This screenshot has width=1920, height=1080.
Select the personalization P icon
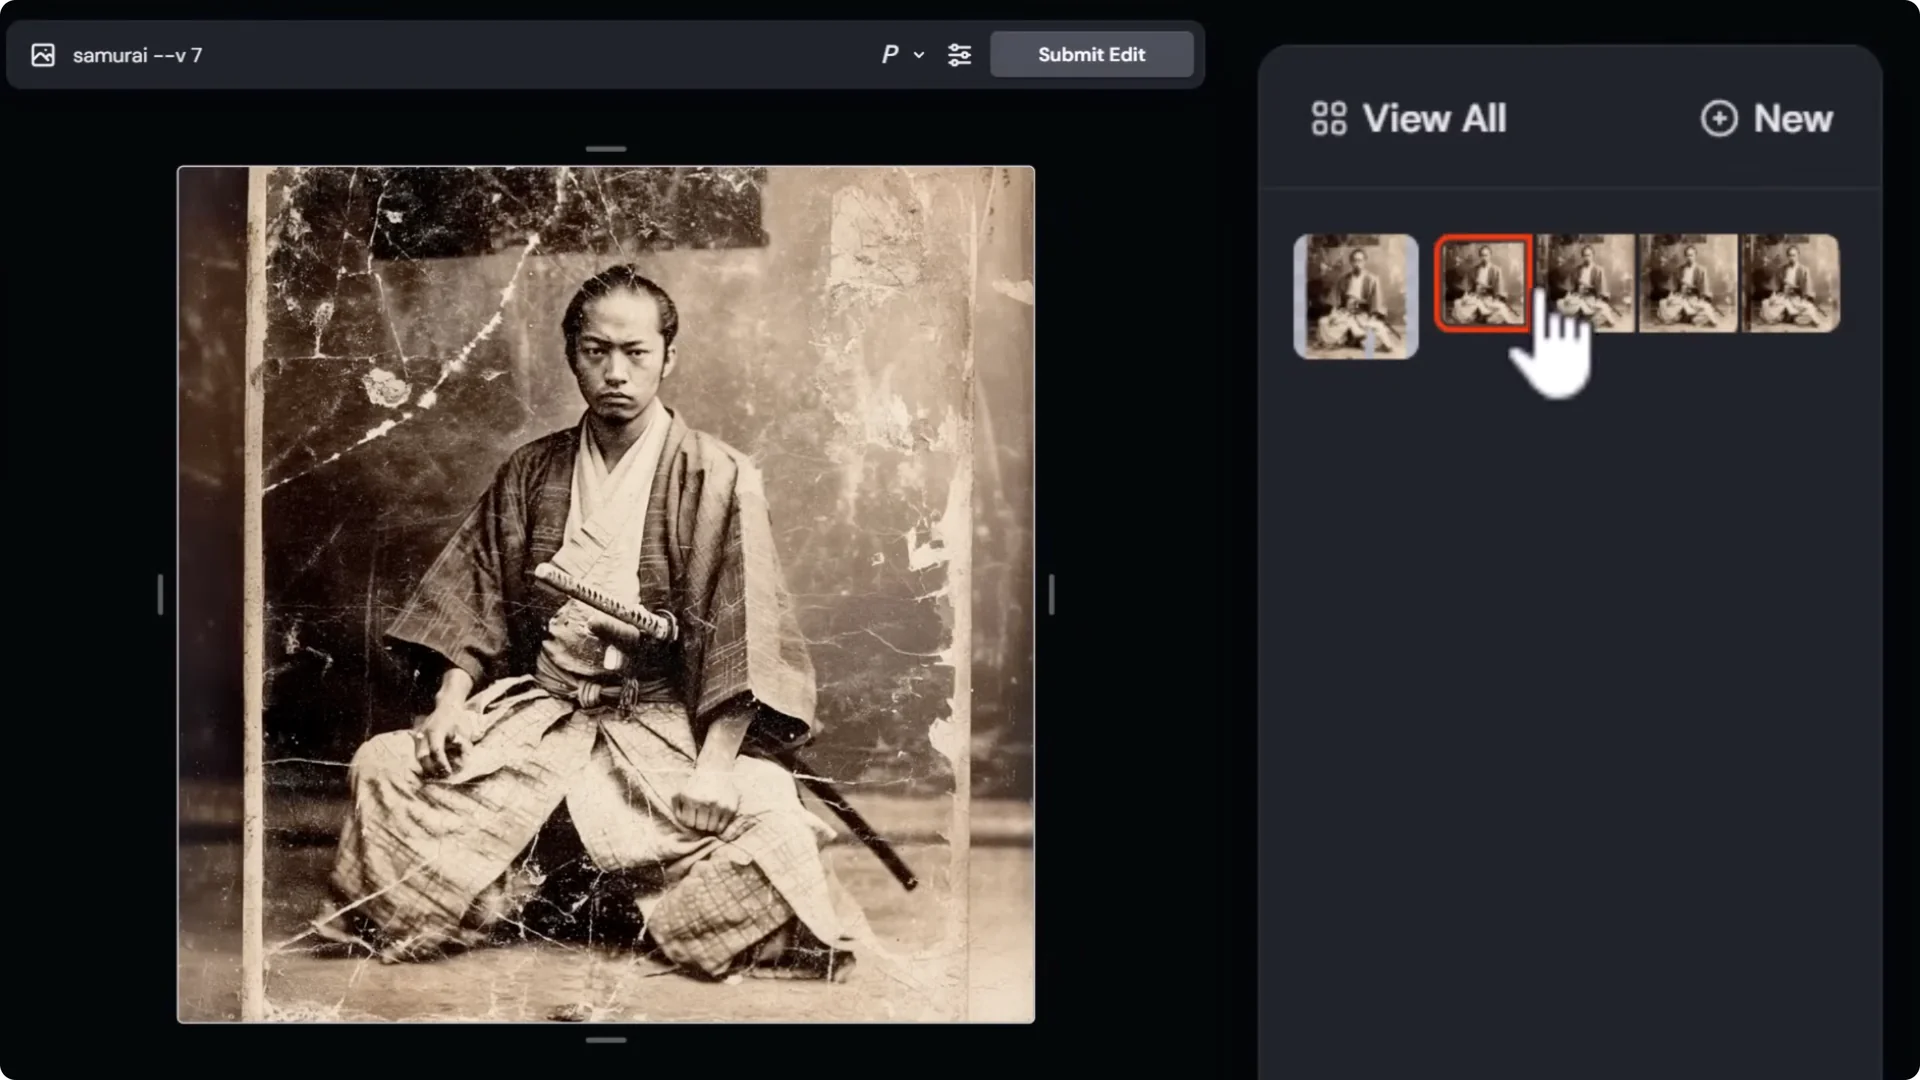(889, 55)
